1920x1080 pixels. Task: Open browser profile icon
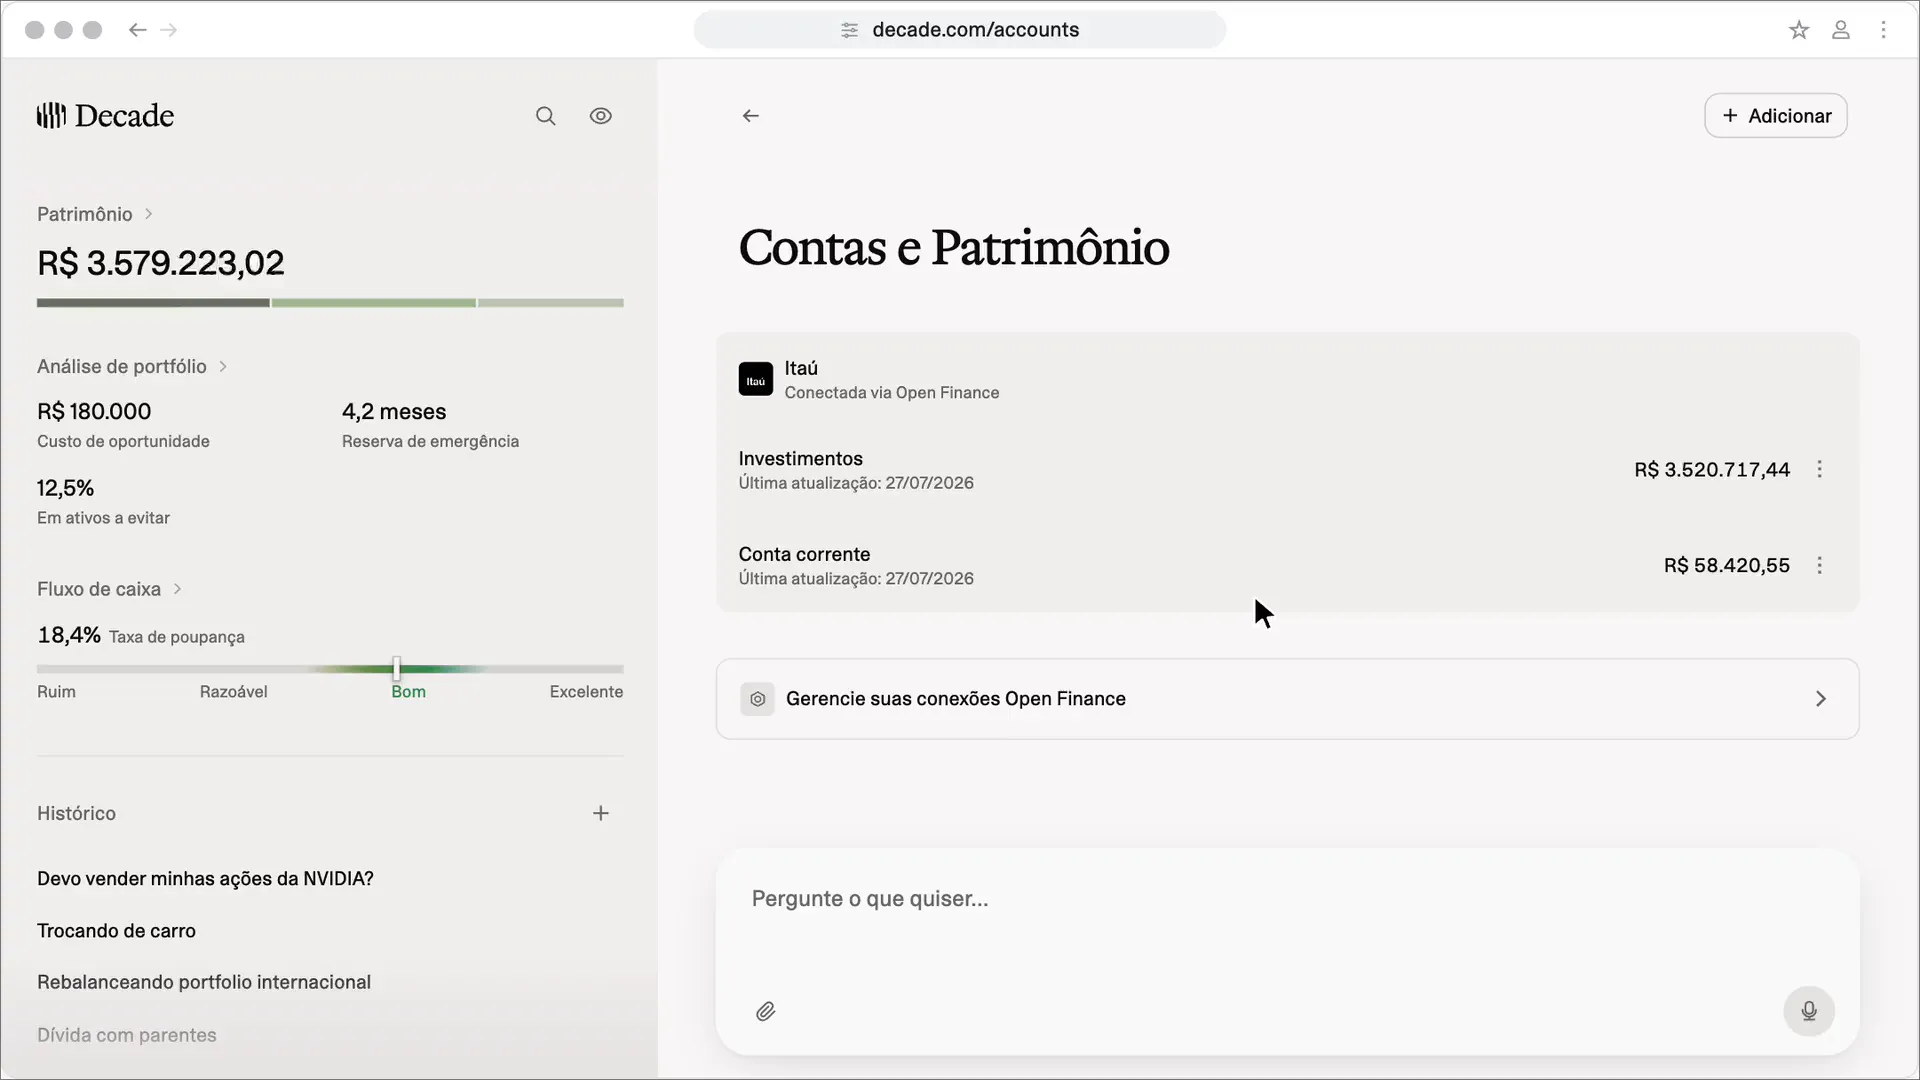[x=1841, y=30]
